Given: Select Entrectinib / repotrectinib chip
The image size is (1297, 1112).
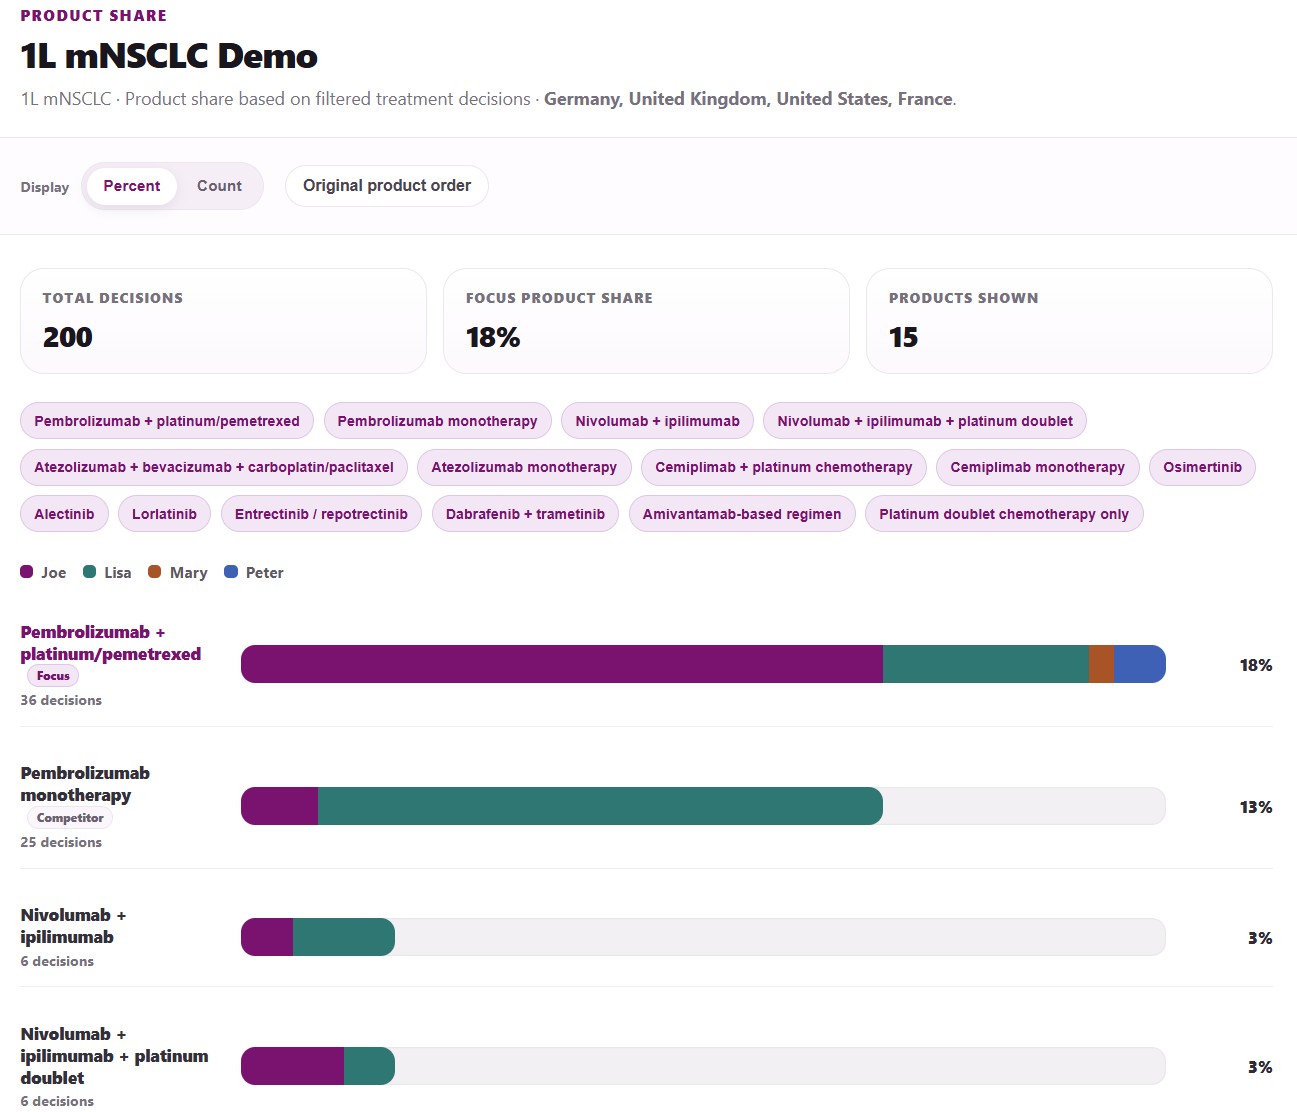Looking at the screenshot, I should click(321, 514).
